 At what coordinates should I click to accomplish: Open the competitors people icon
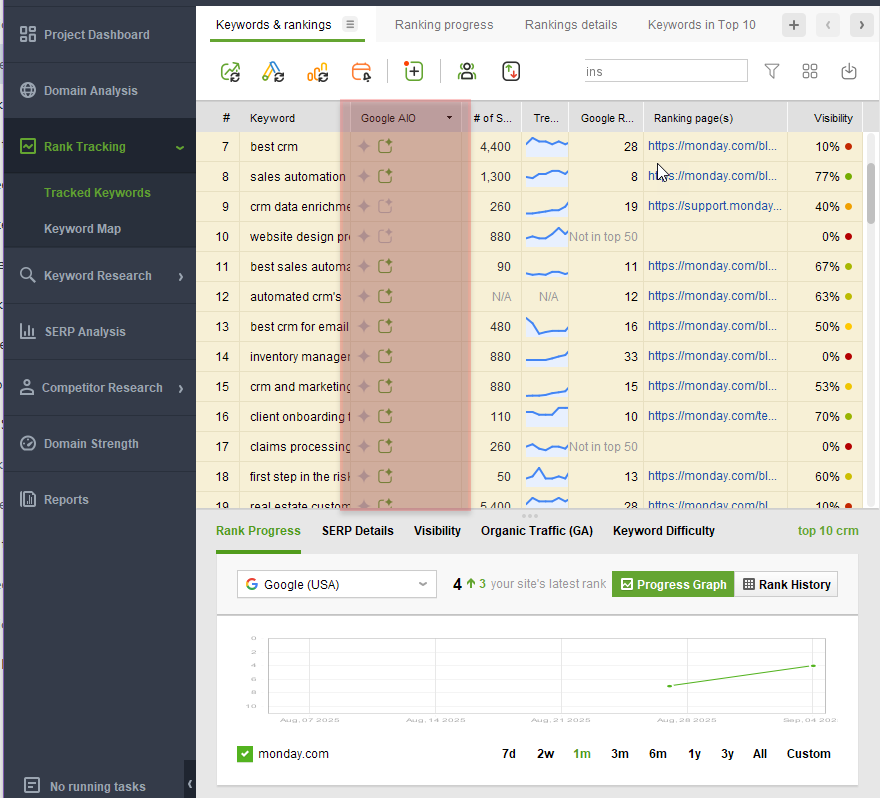coord(467,71)
